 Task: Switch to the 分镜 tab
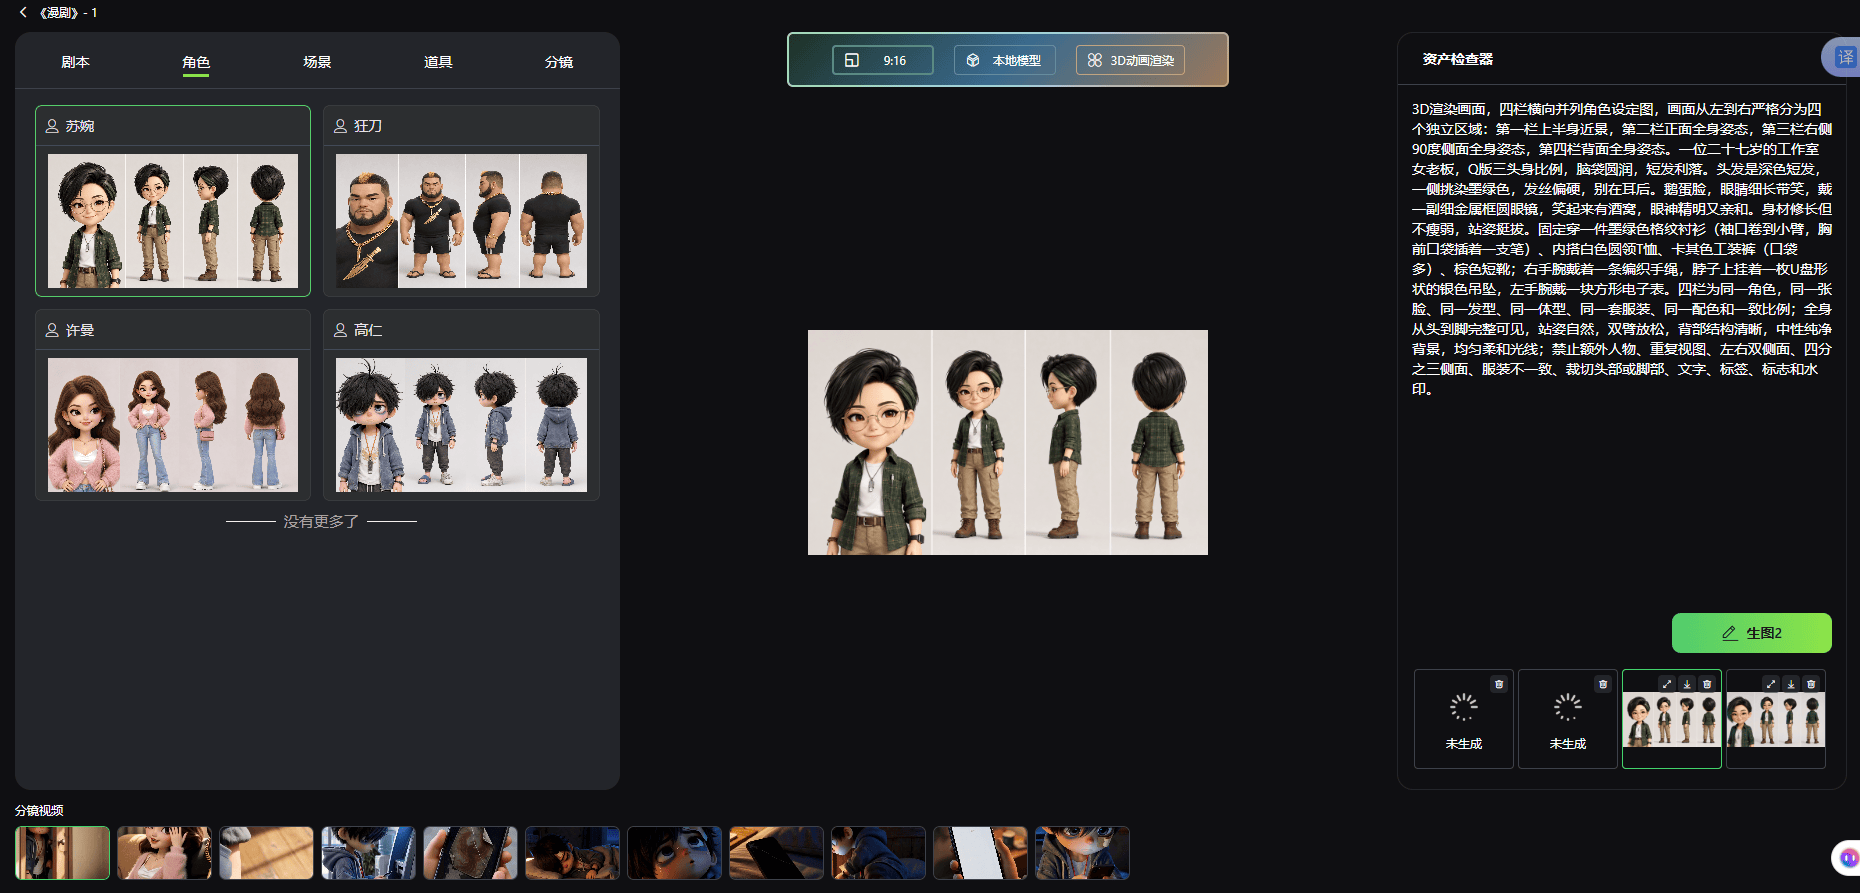tap(559, 62)
